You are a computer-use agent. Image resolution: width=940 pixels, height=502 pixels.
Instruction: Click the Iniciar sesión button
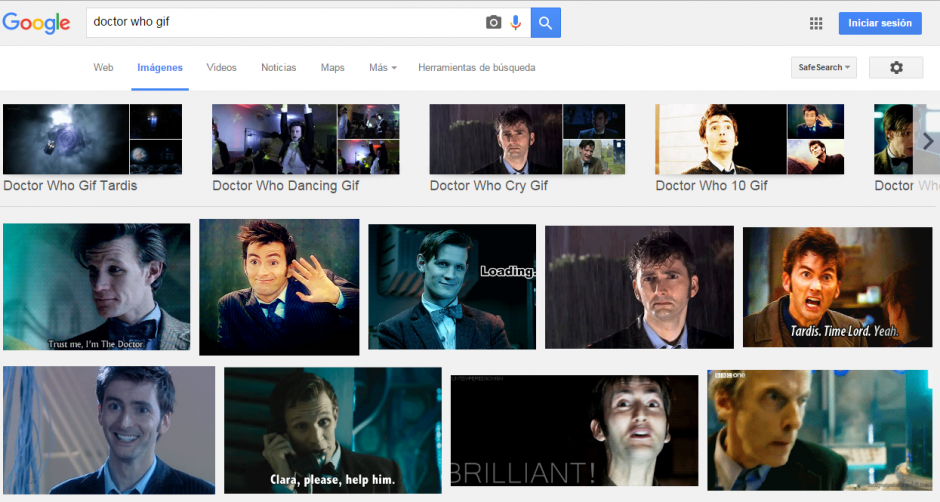[x=879, y=23]
